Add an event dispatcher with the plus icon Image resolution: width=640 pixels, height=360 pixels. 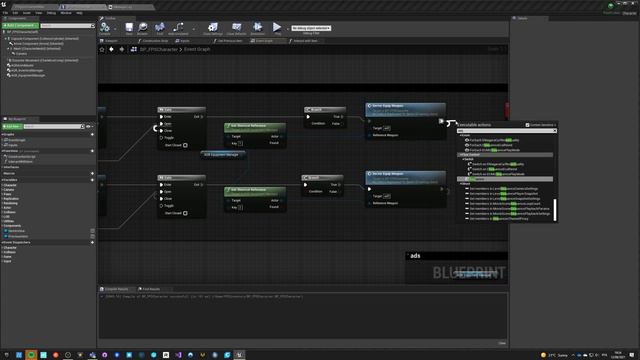[92, 242]
